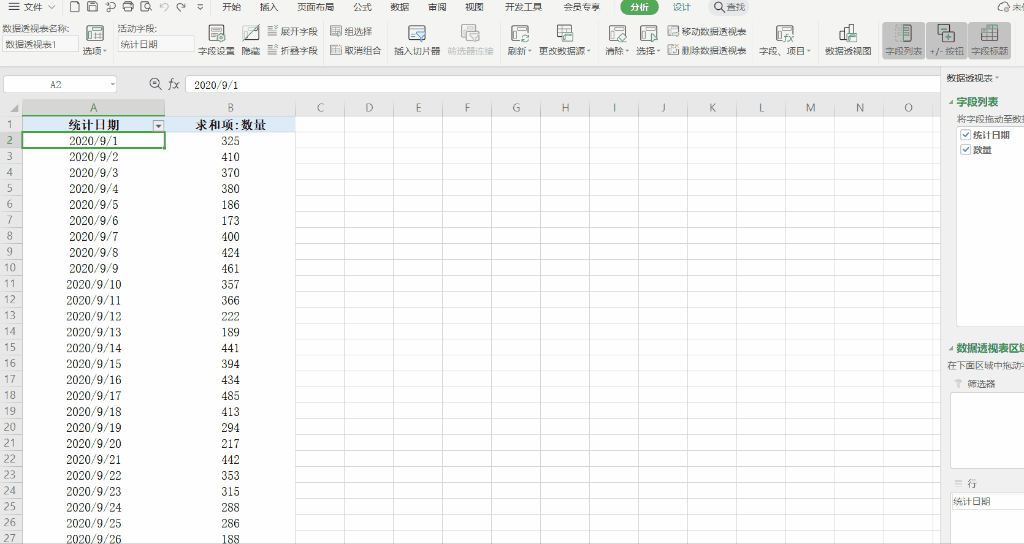
Task: Click 删除数据透视表 delete pivot table
Action: coord(707,50)
